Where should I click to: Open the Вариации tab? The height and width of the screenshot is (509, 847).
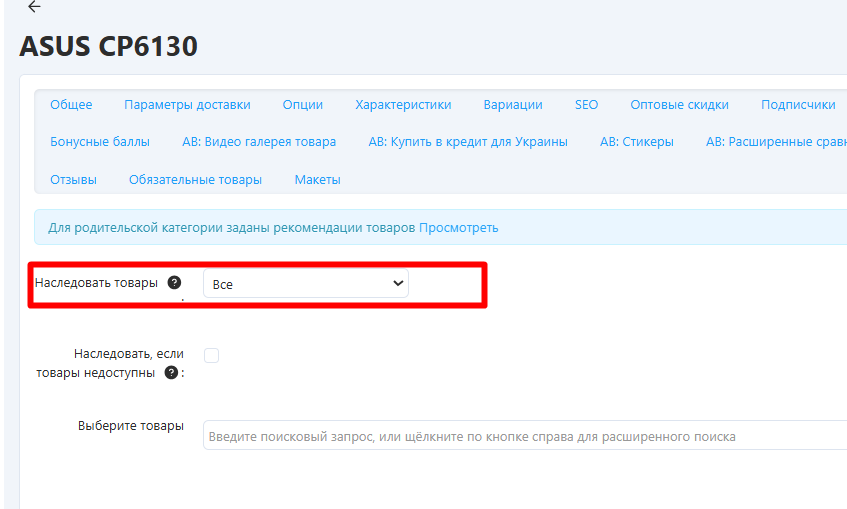513,105
